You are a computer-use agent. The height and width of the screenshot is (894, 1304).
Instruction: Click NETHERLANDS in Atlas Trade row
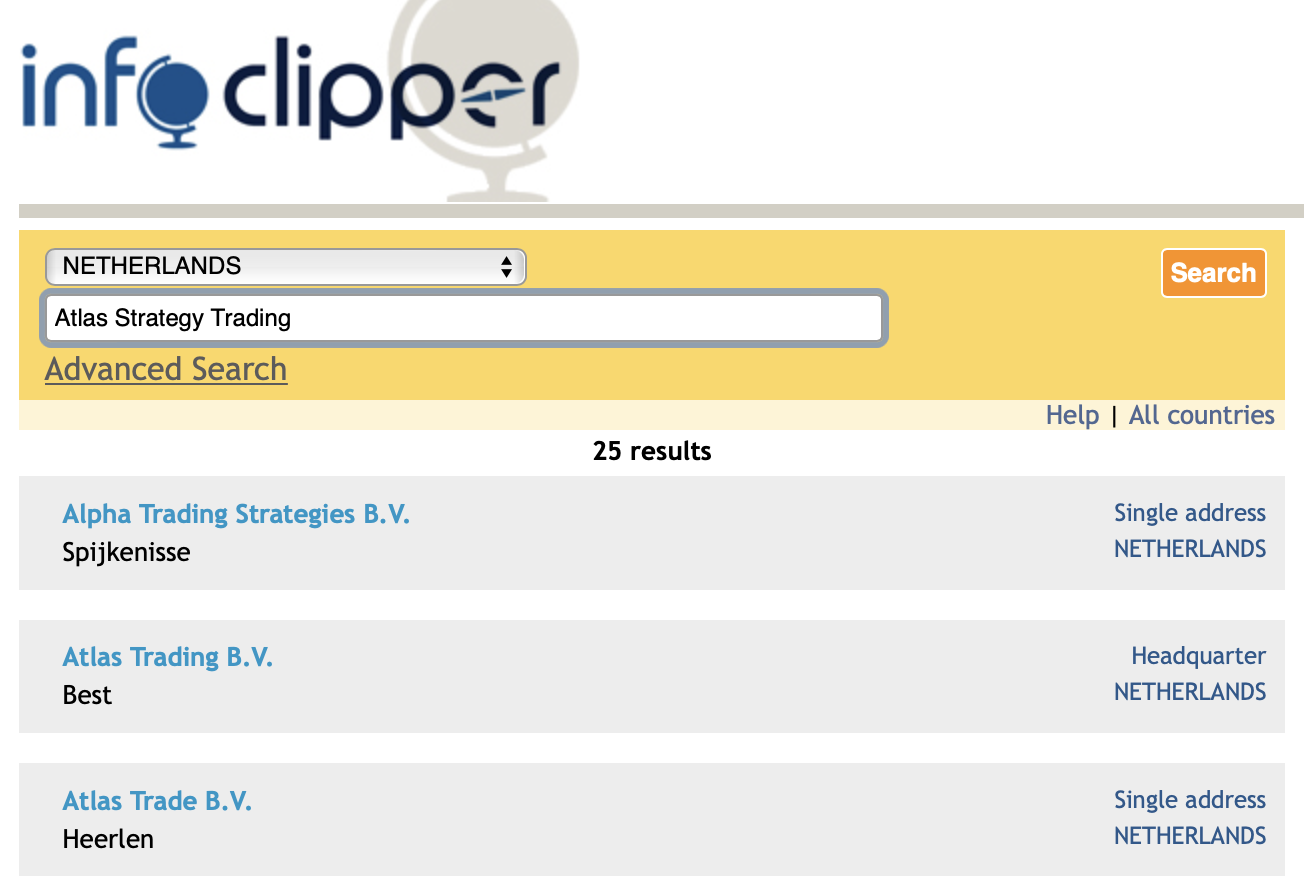1190,836
